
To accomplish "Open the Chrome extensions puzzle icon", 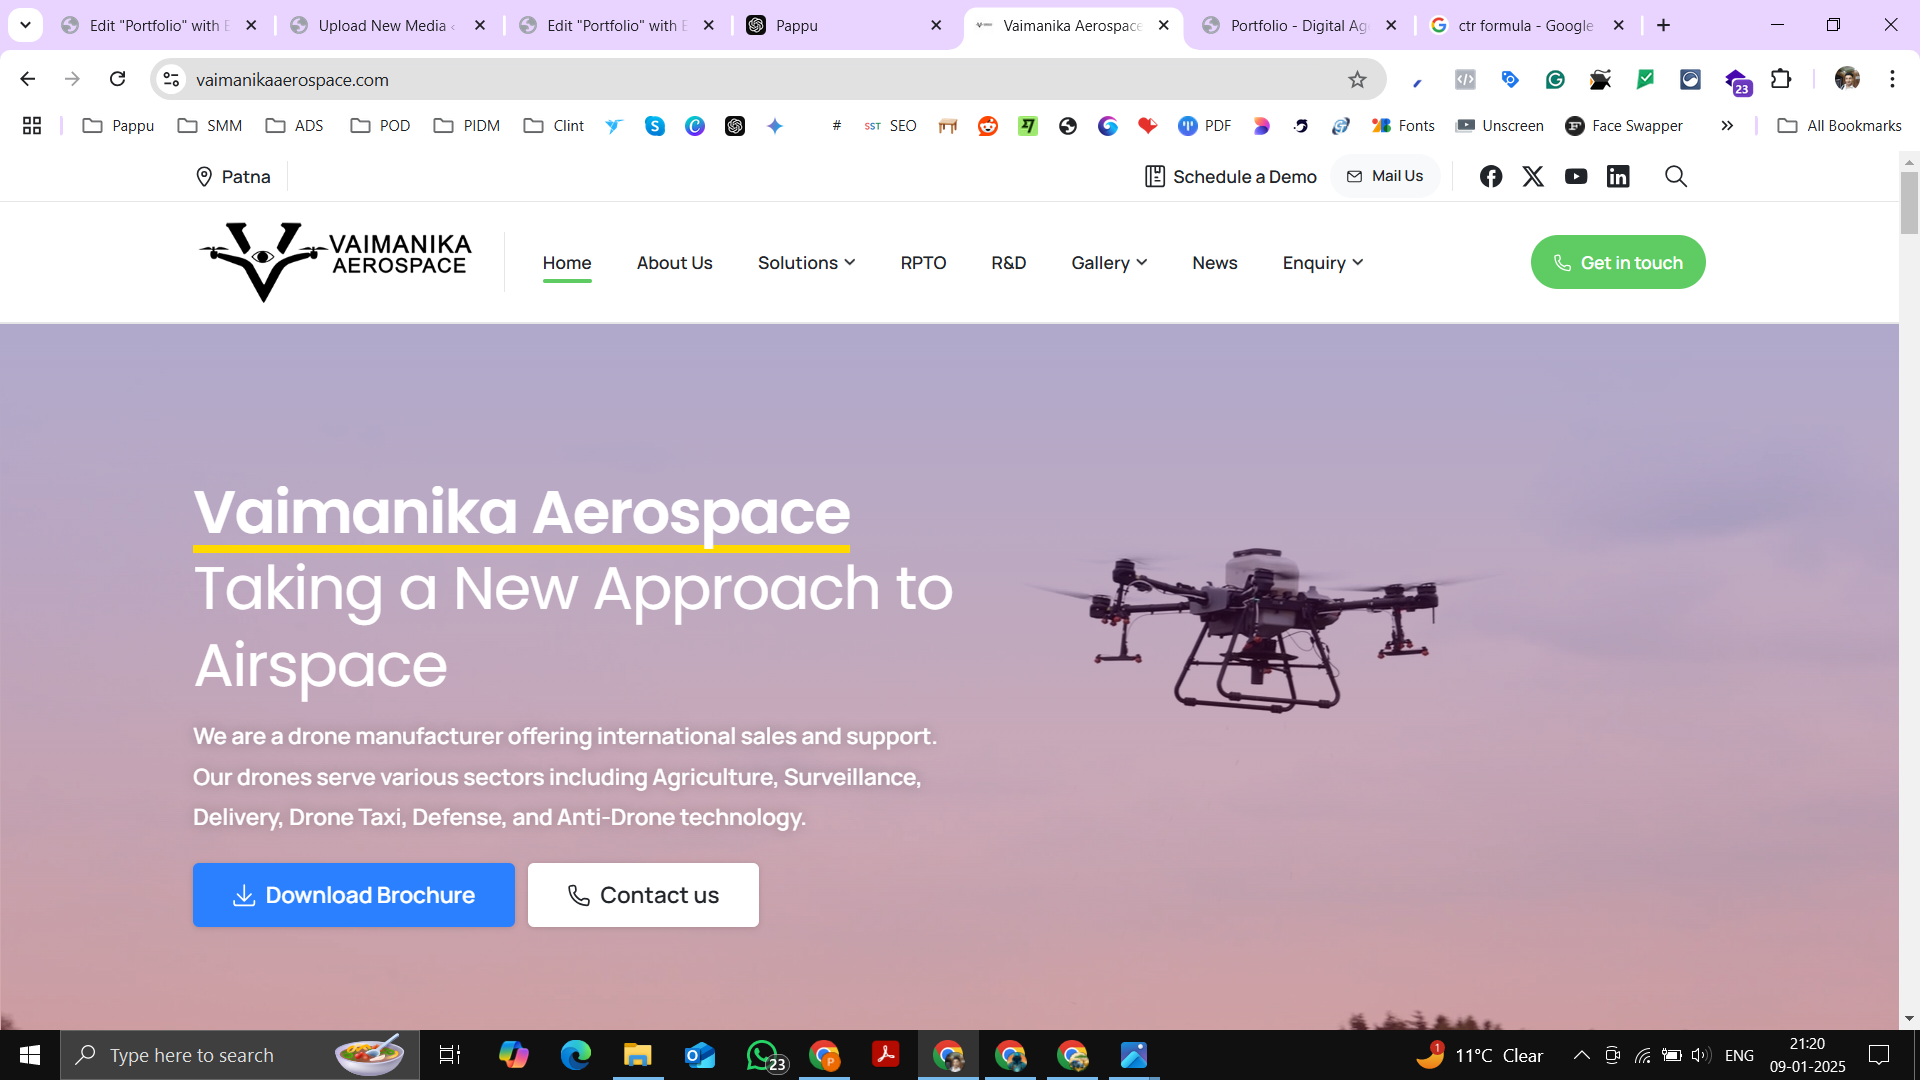I will pos(1781,79).
